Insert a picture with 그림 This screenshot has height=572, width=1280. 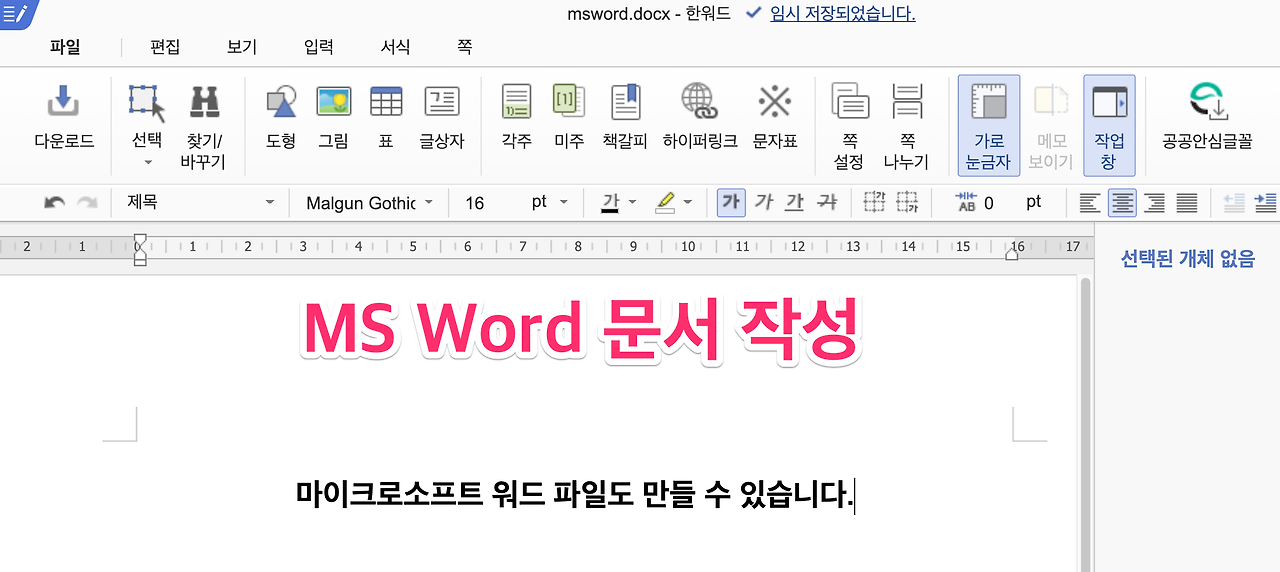click(333, 117)
